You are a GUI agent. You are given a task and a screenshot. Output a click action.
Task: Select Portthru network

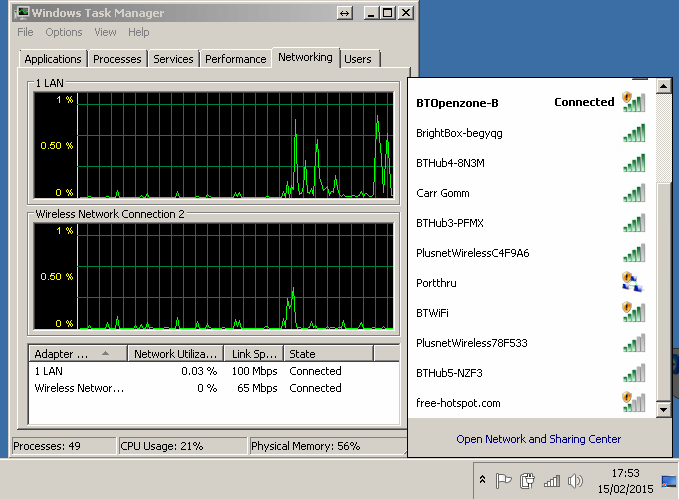531,283
